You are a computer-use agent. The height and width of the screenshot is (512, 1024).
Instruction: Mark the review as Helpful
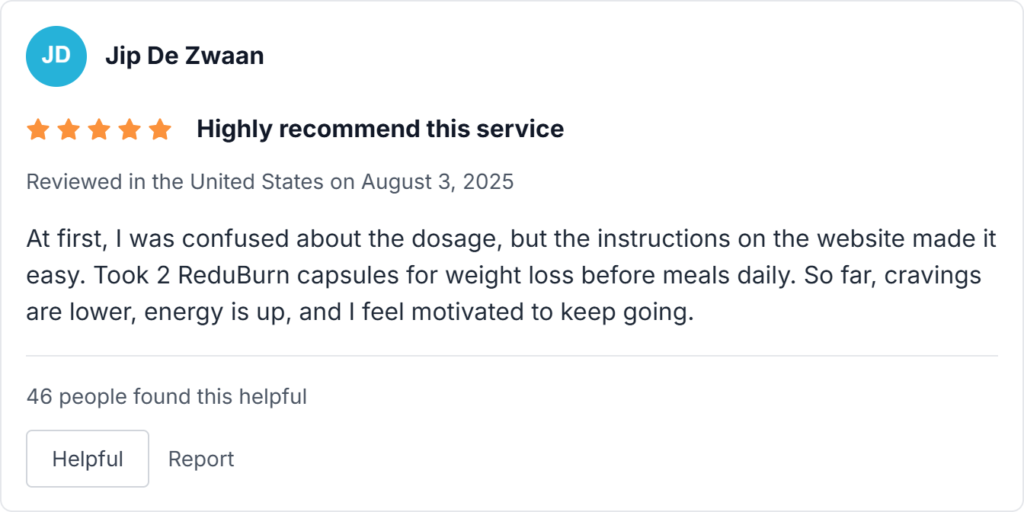click(x=87, y=459)
